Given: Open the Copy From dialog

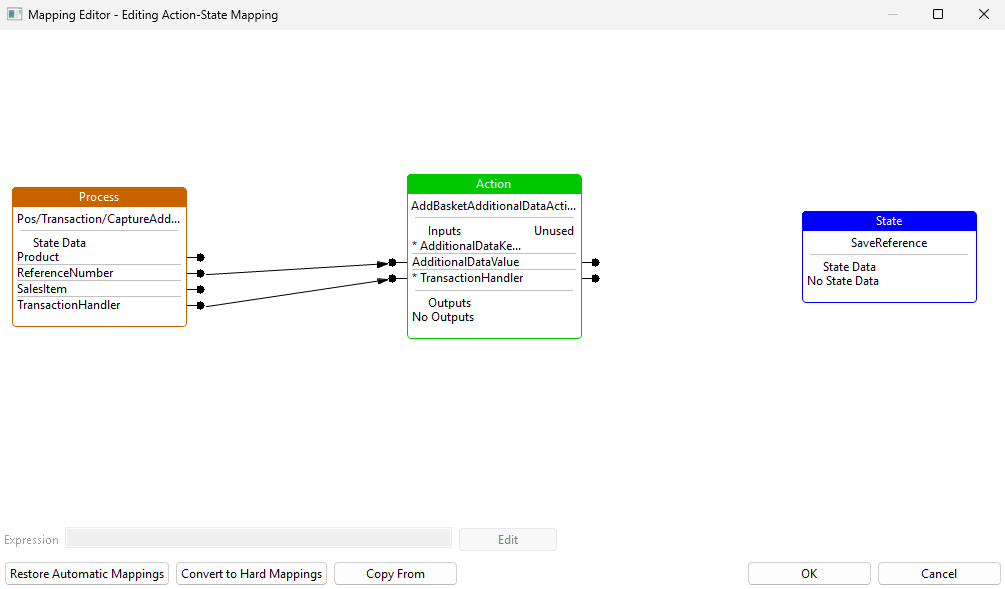Looking at the screenshot, I should [x=395, y=573].
